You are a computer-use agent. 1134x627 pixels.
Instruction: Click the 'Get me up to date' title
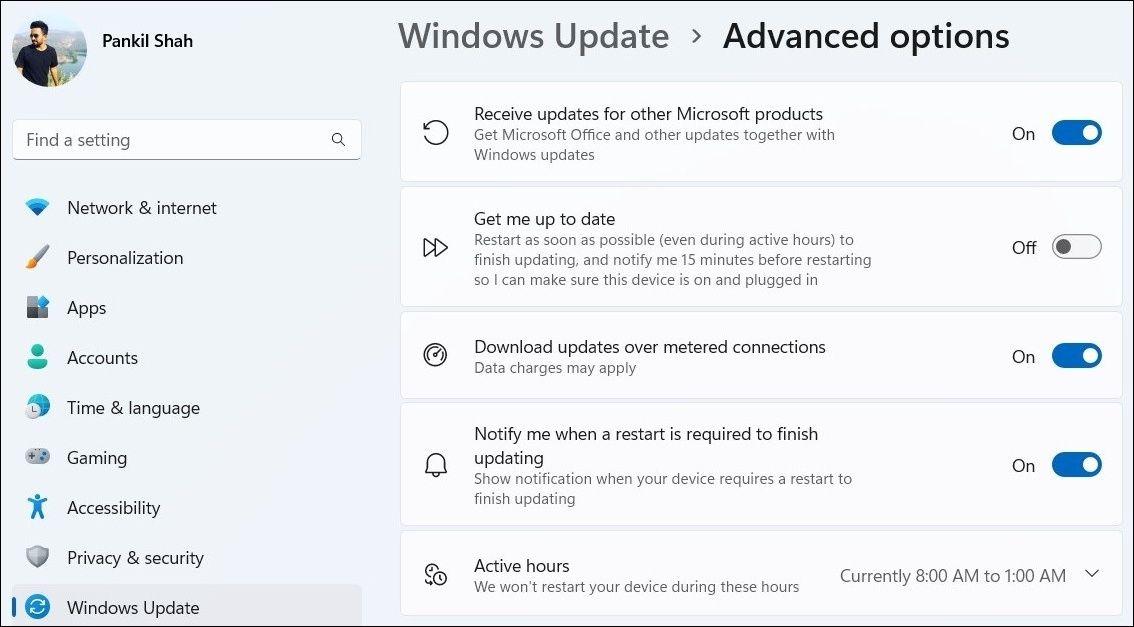click(545, 218)
